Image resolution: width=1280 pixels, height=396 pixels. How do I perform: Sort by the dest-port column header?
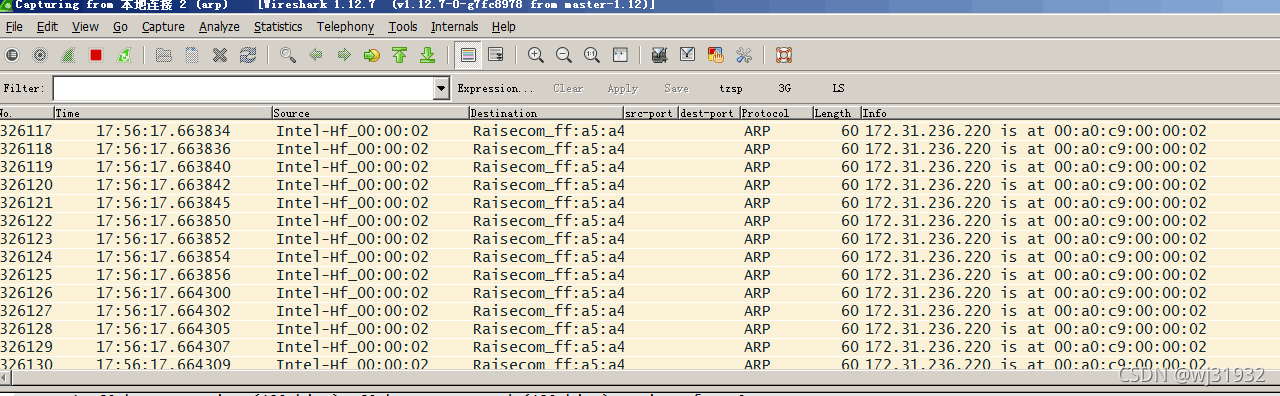click(709, 113)
